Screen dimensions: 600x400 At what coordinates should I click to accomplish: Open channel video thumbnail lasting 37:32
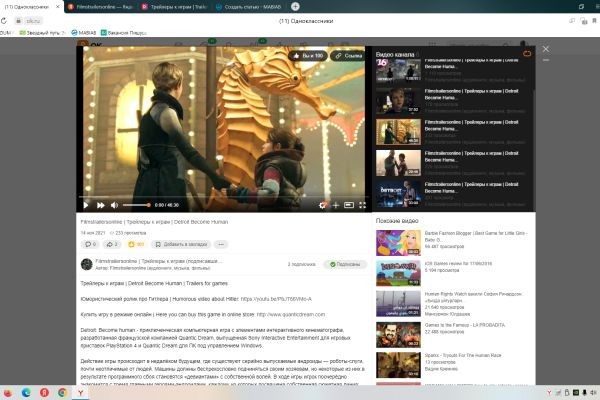398,101
